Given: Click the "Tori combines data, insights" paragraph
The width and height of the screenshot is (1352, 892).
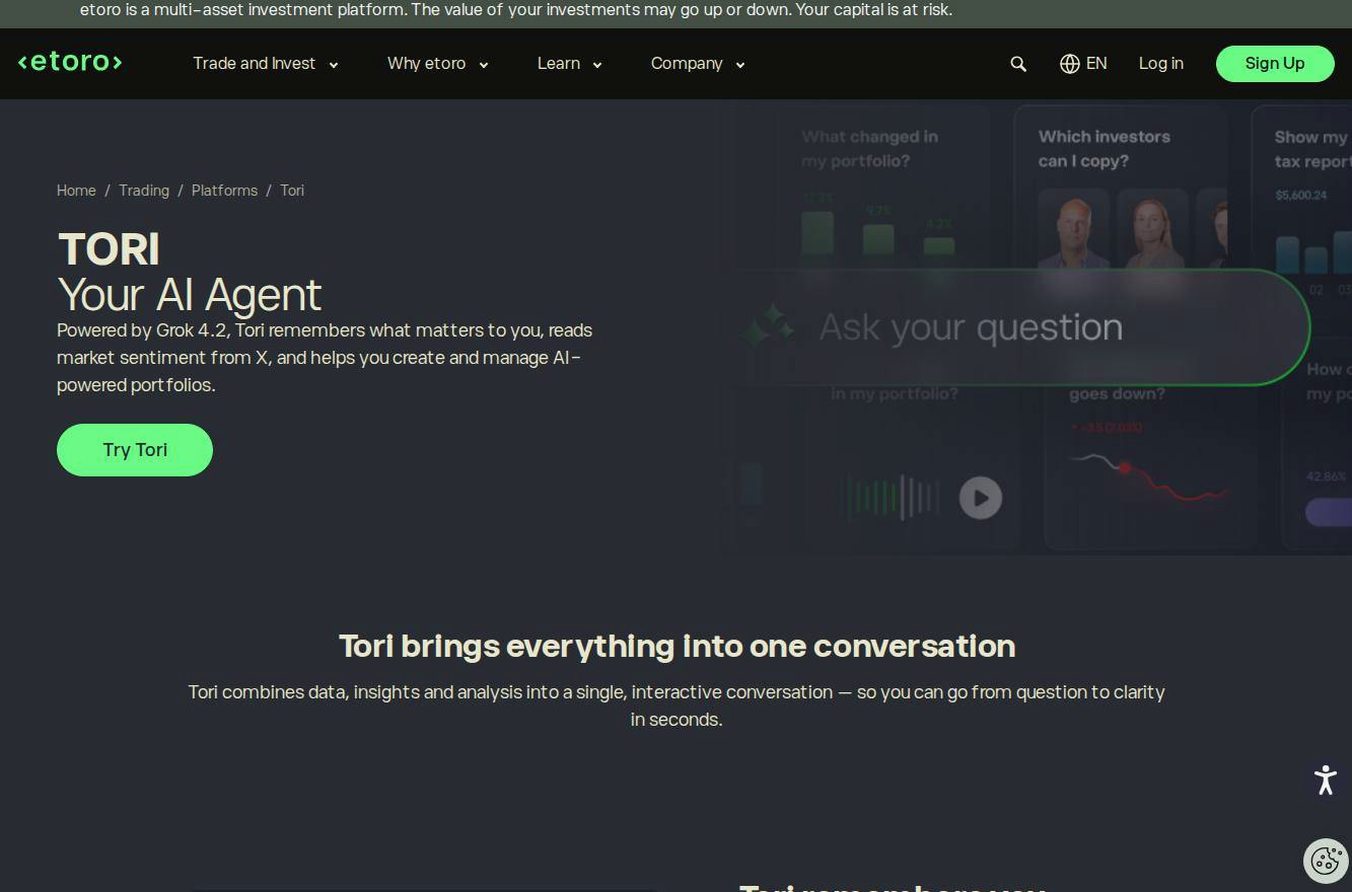Looking at the screenshot, I should coord(676,705).
